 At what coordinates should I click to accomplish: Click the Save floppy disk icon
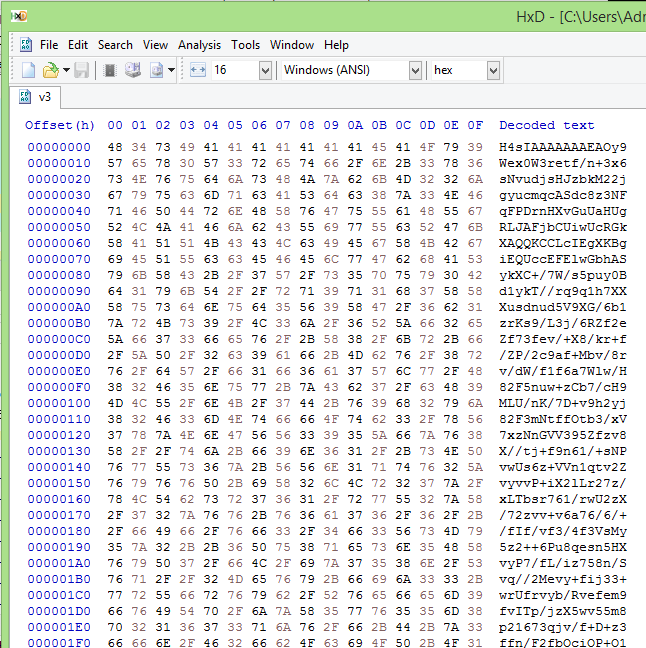(82, 70)
